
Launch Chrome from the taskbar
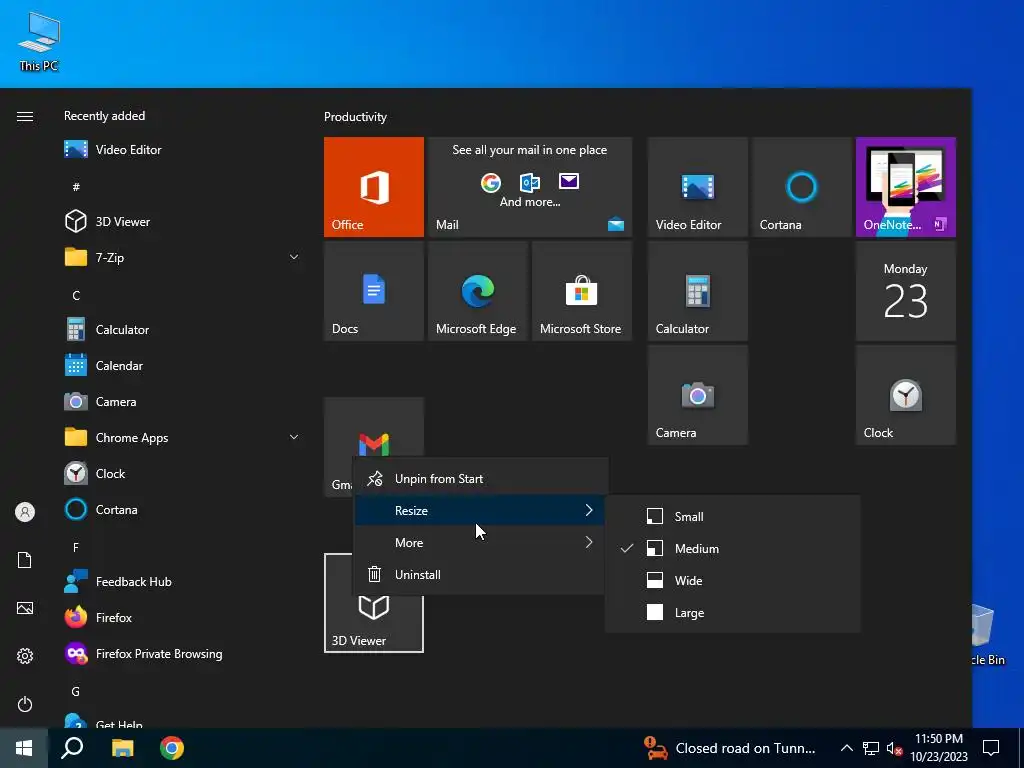tap(172, 748)
